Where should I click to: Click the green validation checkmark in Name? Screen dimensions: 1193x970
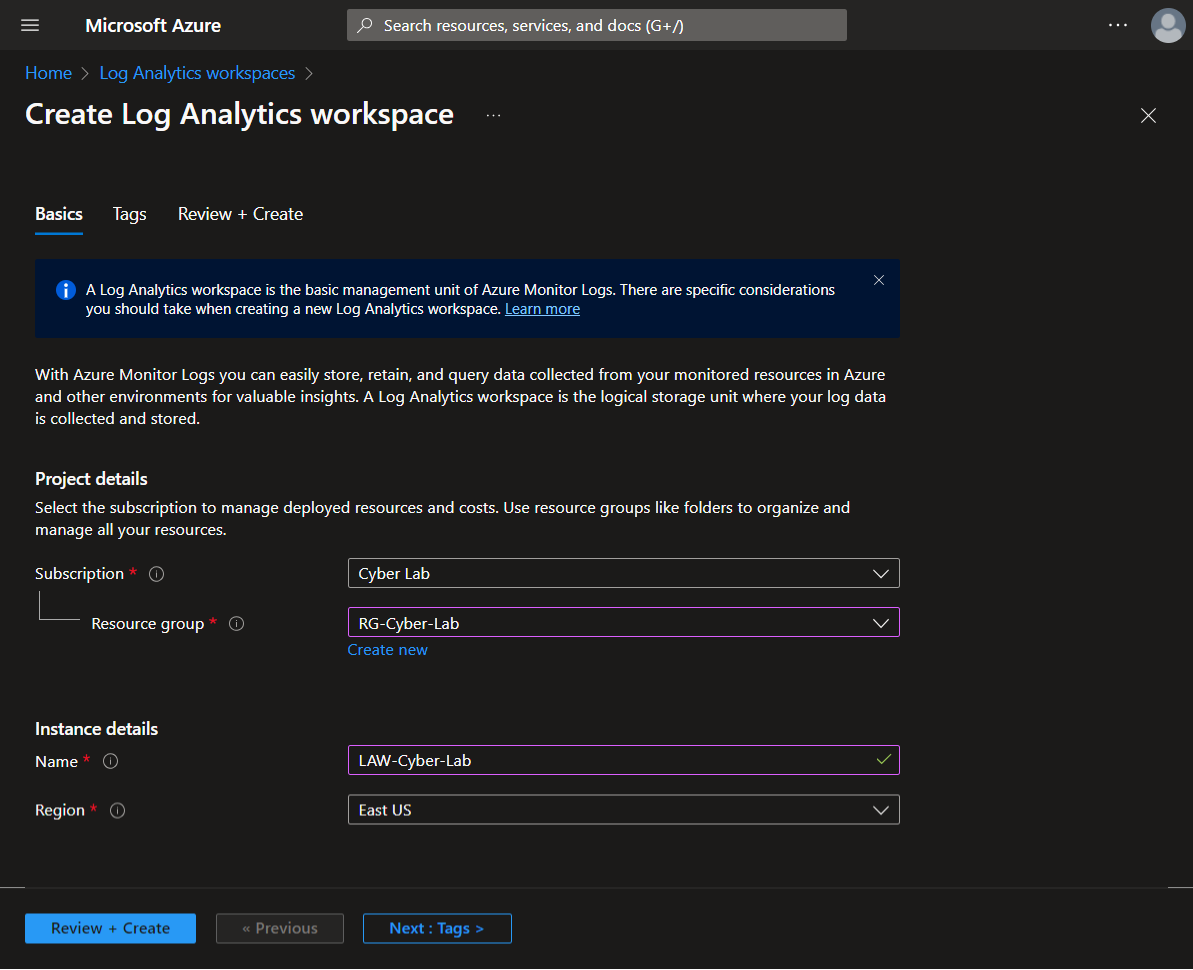(x=883, y=760)
